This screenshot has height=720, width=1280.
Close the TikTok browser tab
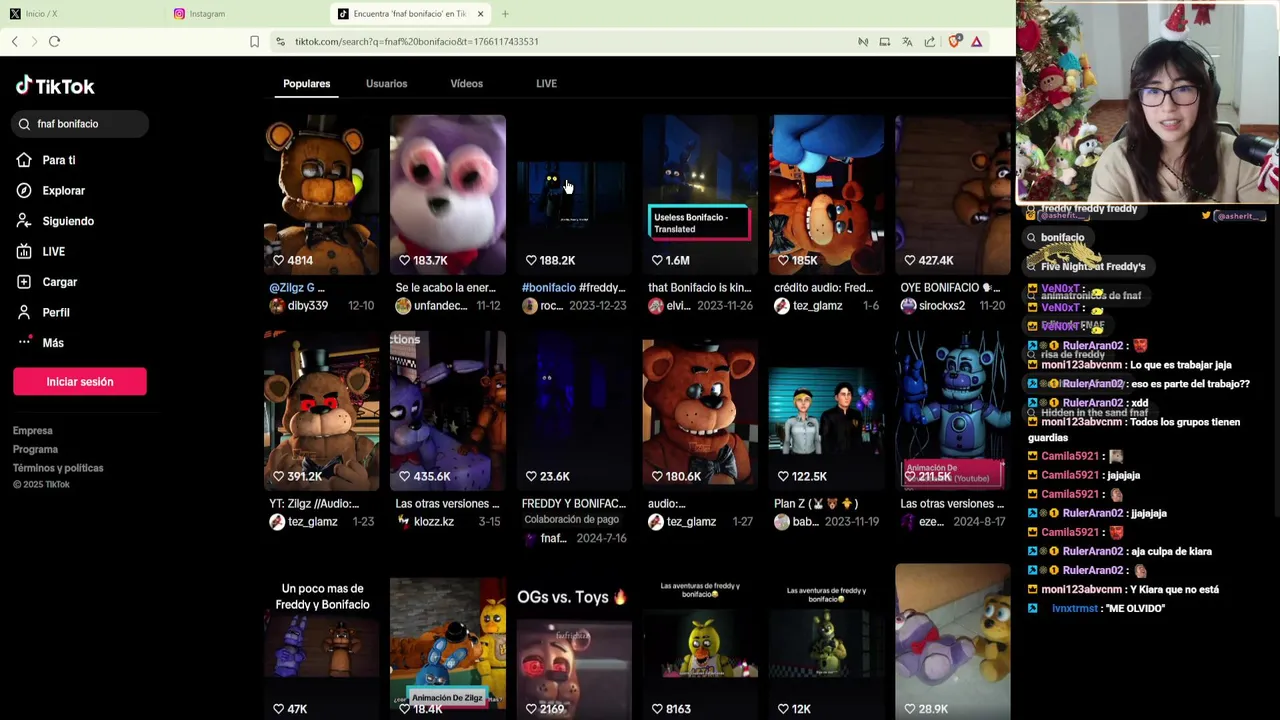480,14
